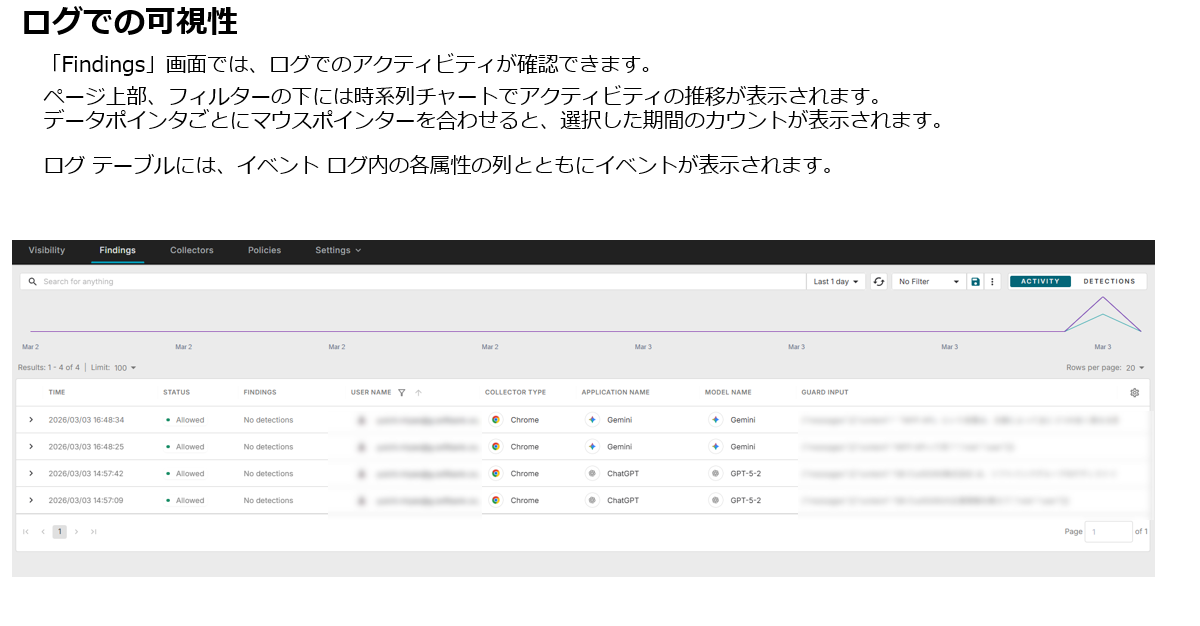Switch the chart view to Detections
1200x626 pixels.
pos(1109,282)
